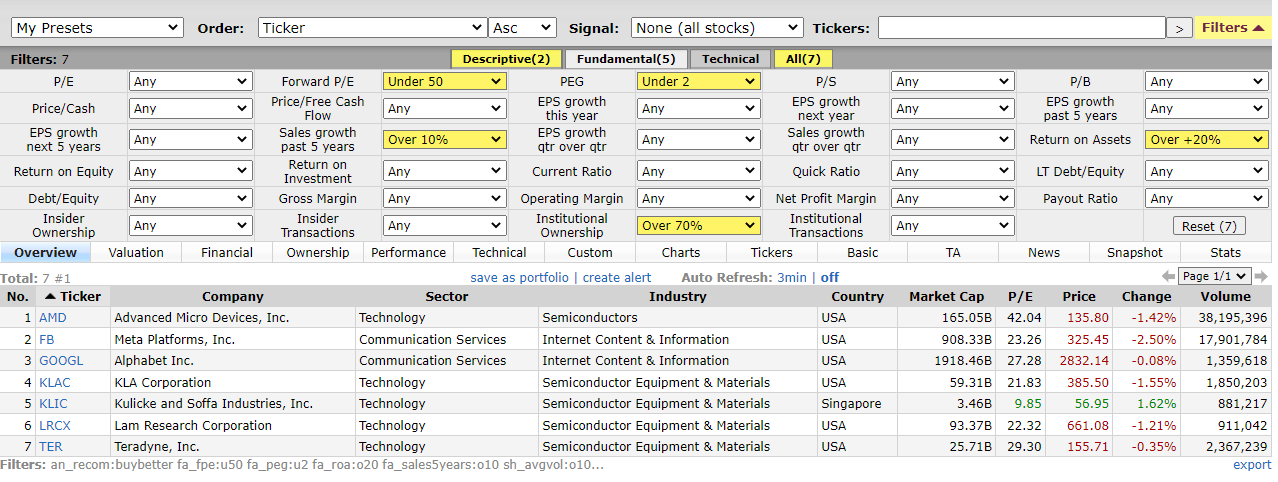Image resolution: width=1278 pixels, height=482 pixels.
Task: Click 'save as portfolio' link
Action: pyautogui.click(x=519, y=278)
